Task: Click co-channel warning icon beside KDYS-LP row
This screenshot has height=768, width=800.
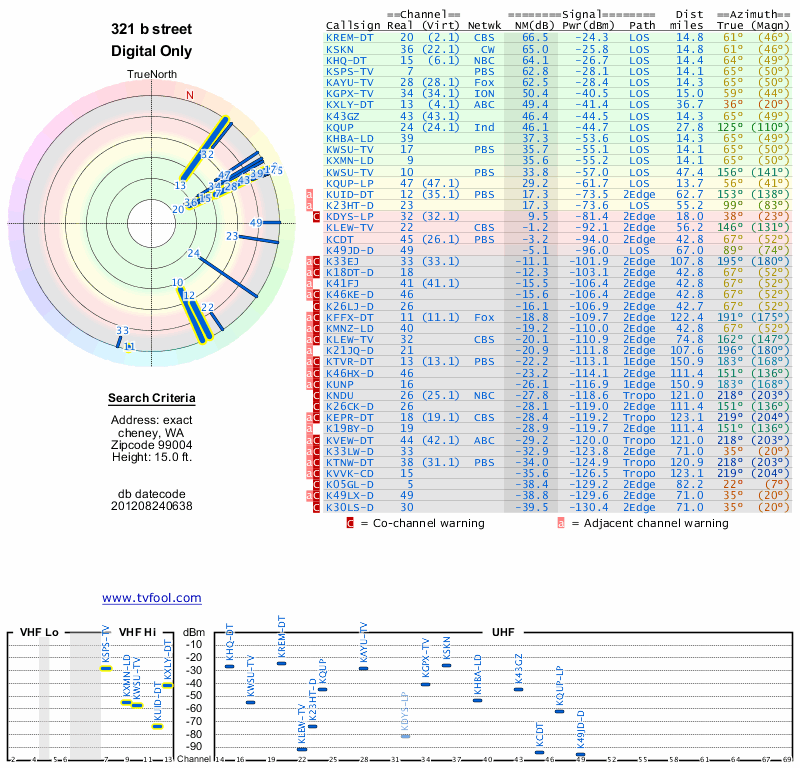Action: click(316, 217)
